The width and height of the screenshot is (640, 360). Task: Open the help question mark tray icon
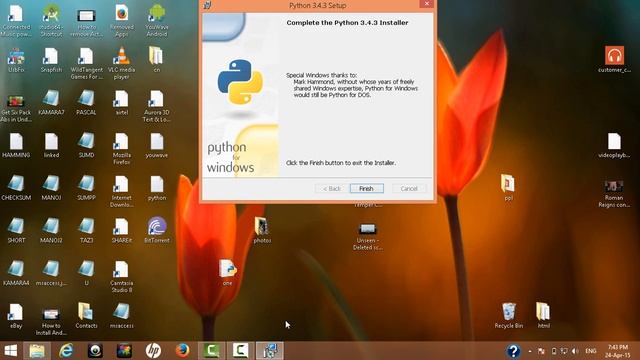click(x=513, y=351)
